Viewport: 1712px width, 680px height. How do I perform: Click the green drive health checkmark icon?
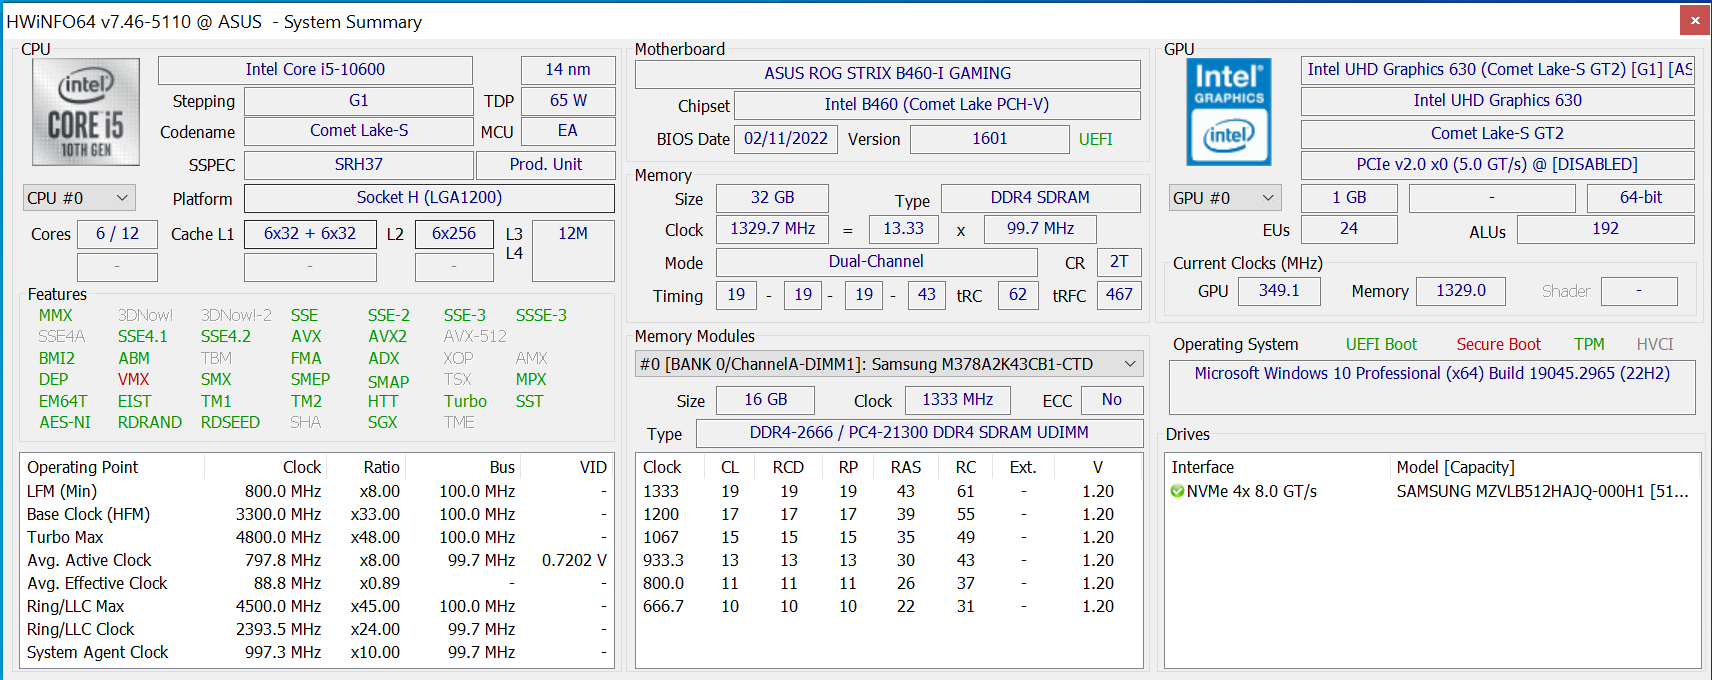point(1177,491)
